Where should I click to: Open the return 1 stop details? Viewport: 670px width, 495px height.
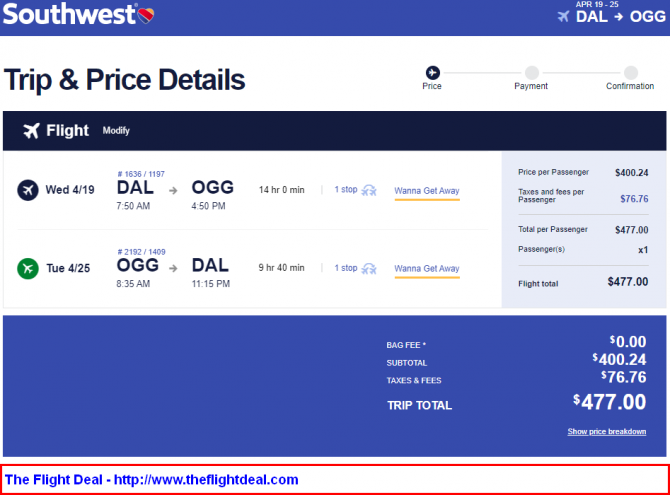(x=346, y=268)
